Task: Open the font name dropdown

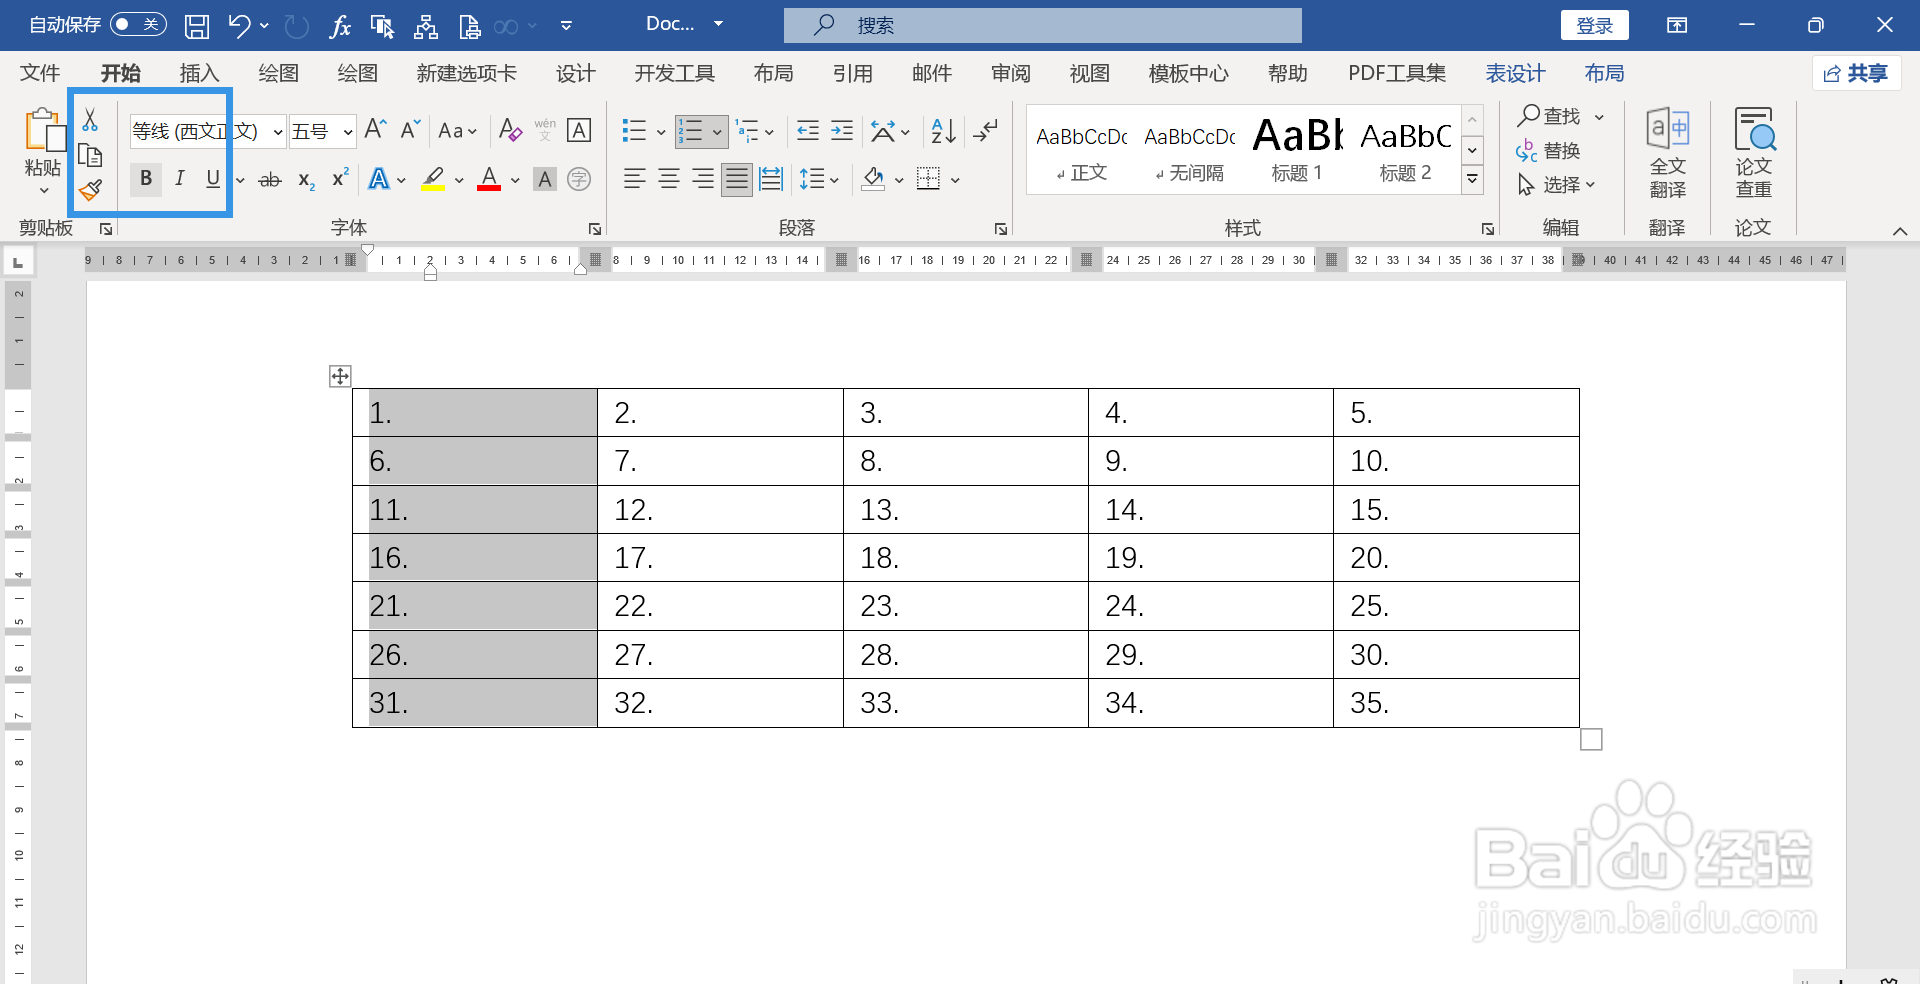Action: (x=278, y=132)
